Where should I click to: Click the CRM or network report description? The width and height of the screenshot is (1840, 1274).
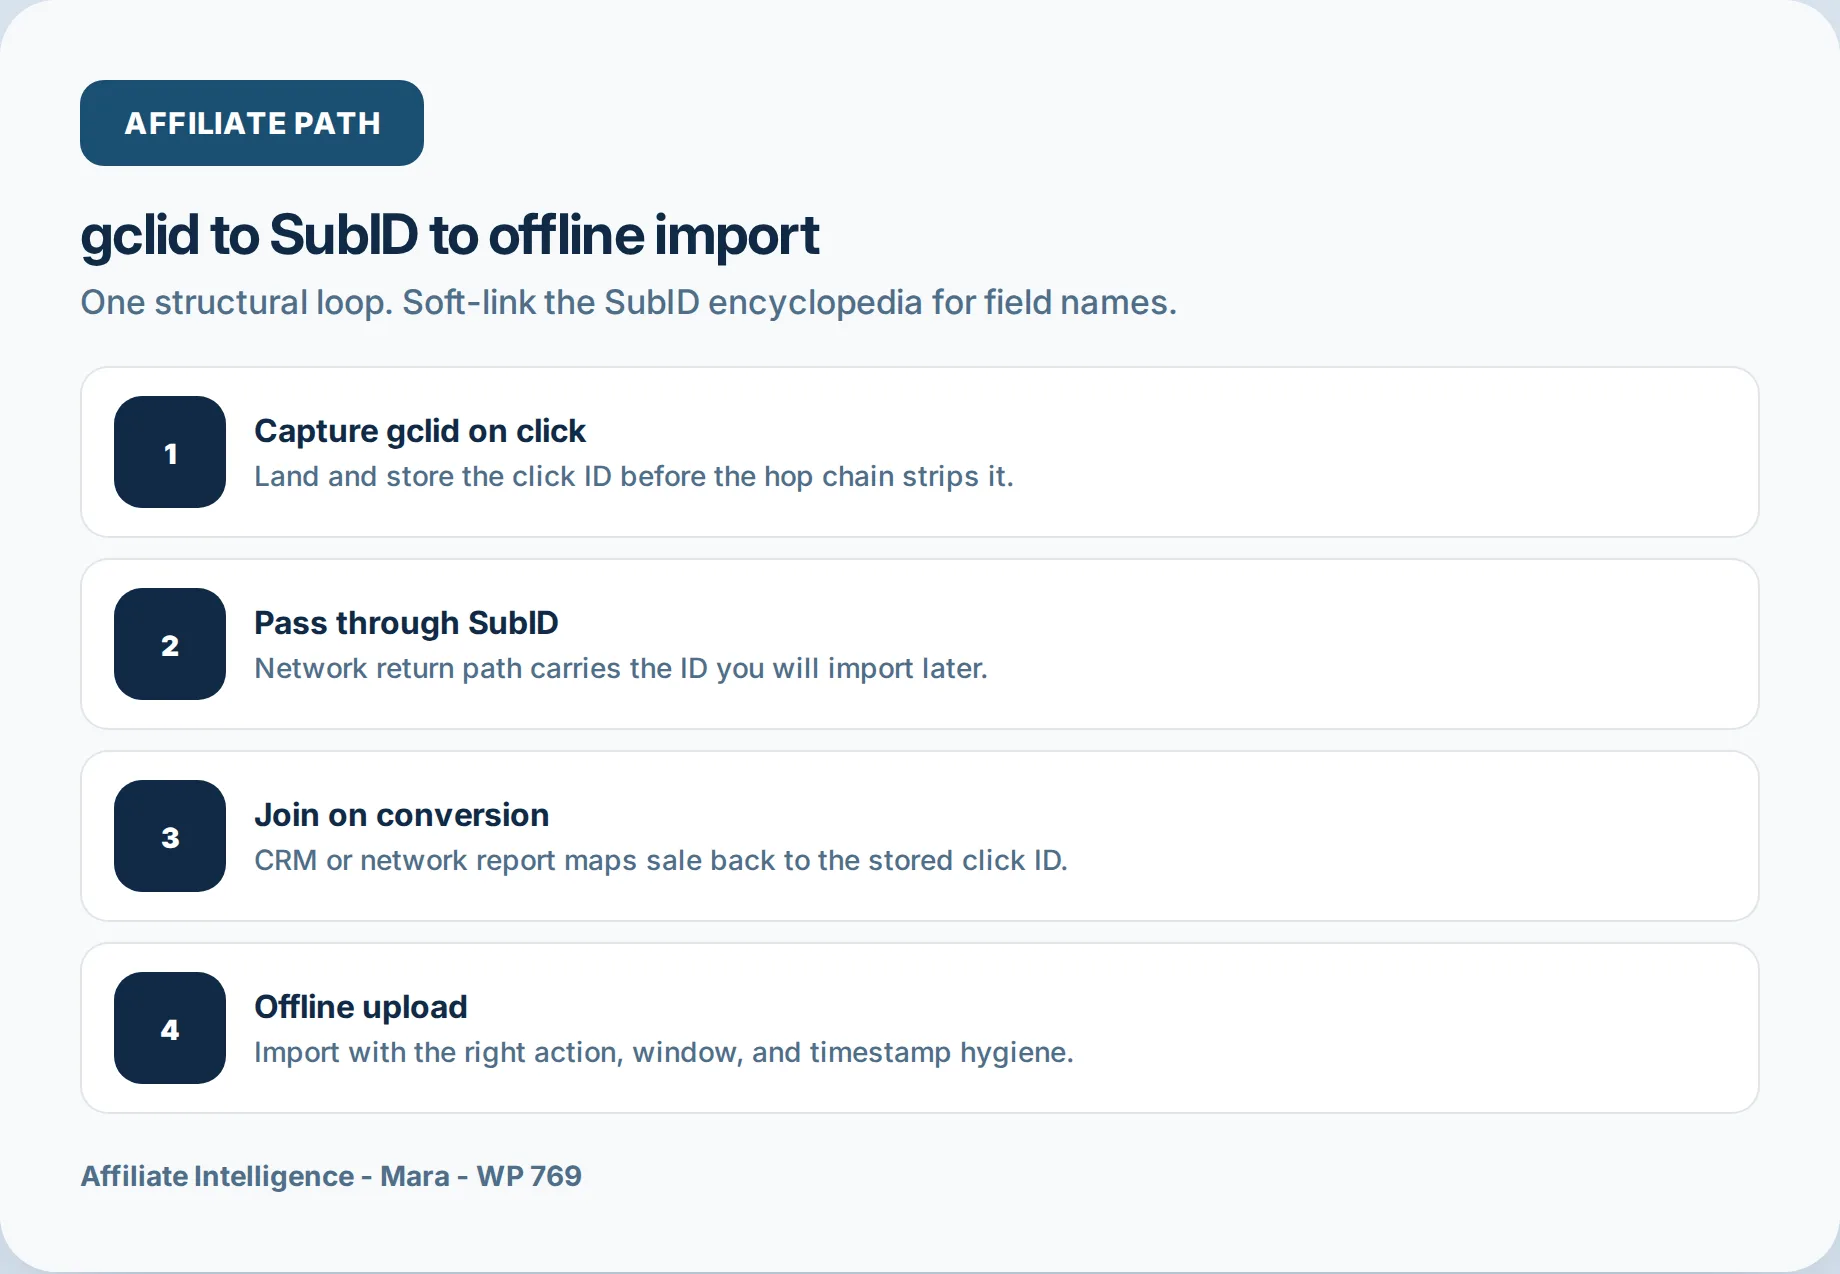pos(661,860)
